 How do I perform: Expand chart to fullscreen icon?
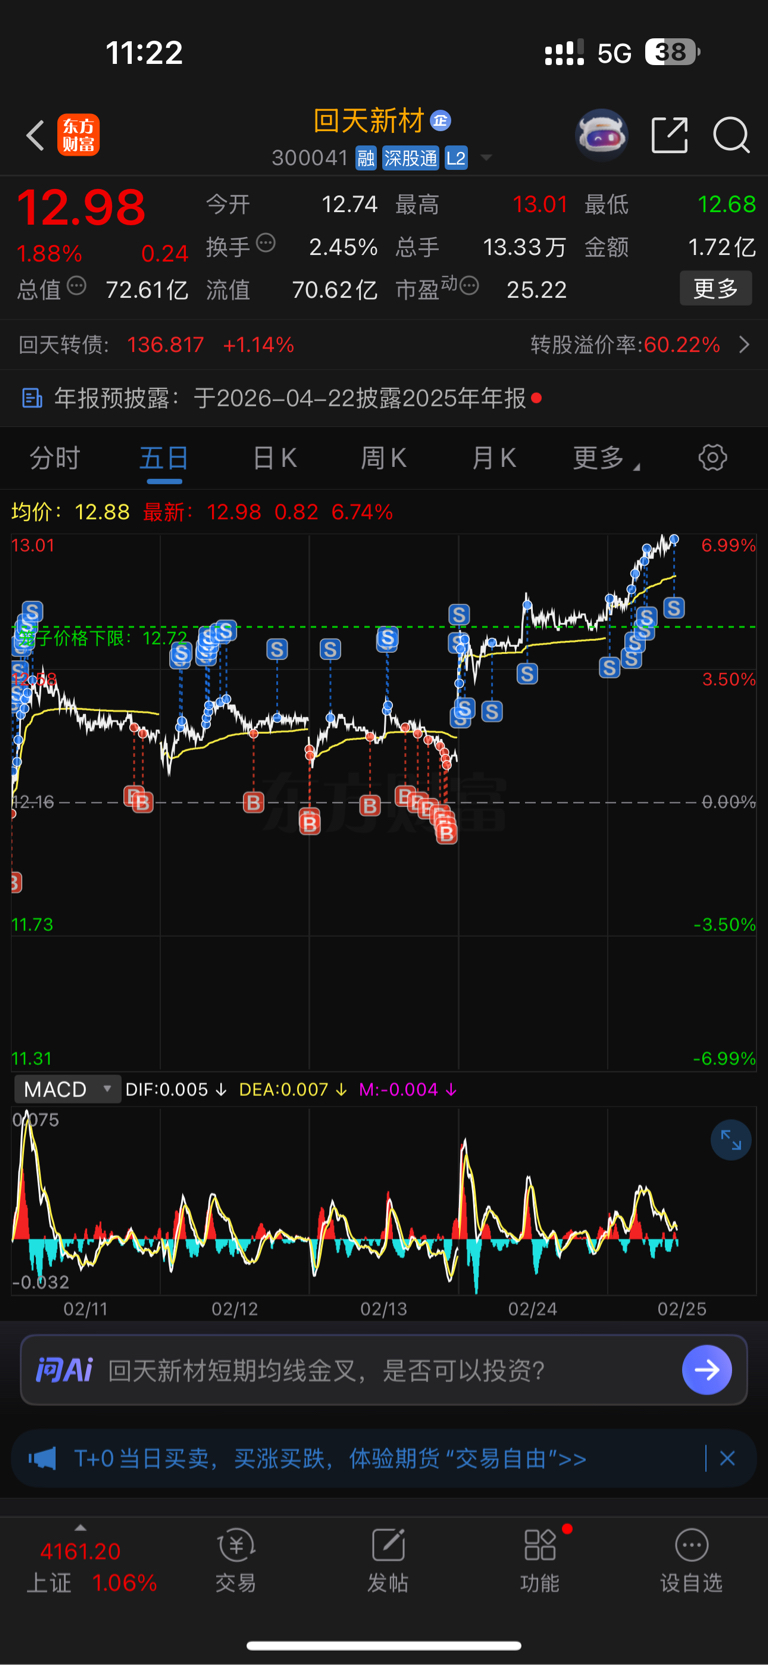[731, 1140]
